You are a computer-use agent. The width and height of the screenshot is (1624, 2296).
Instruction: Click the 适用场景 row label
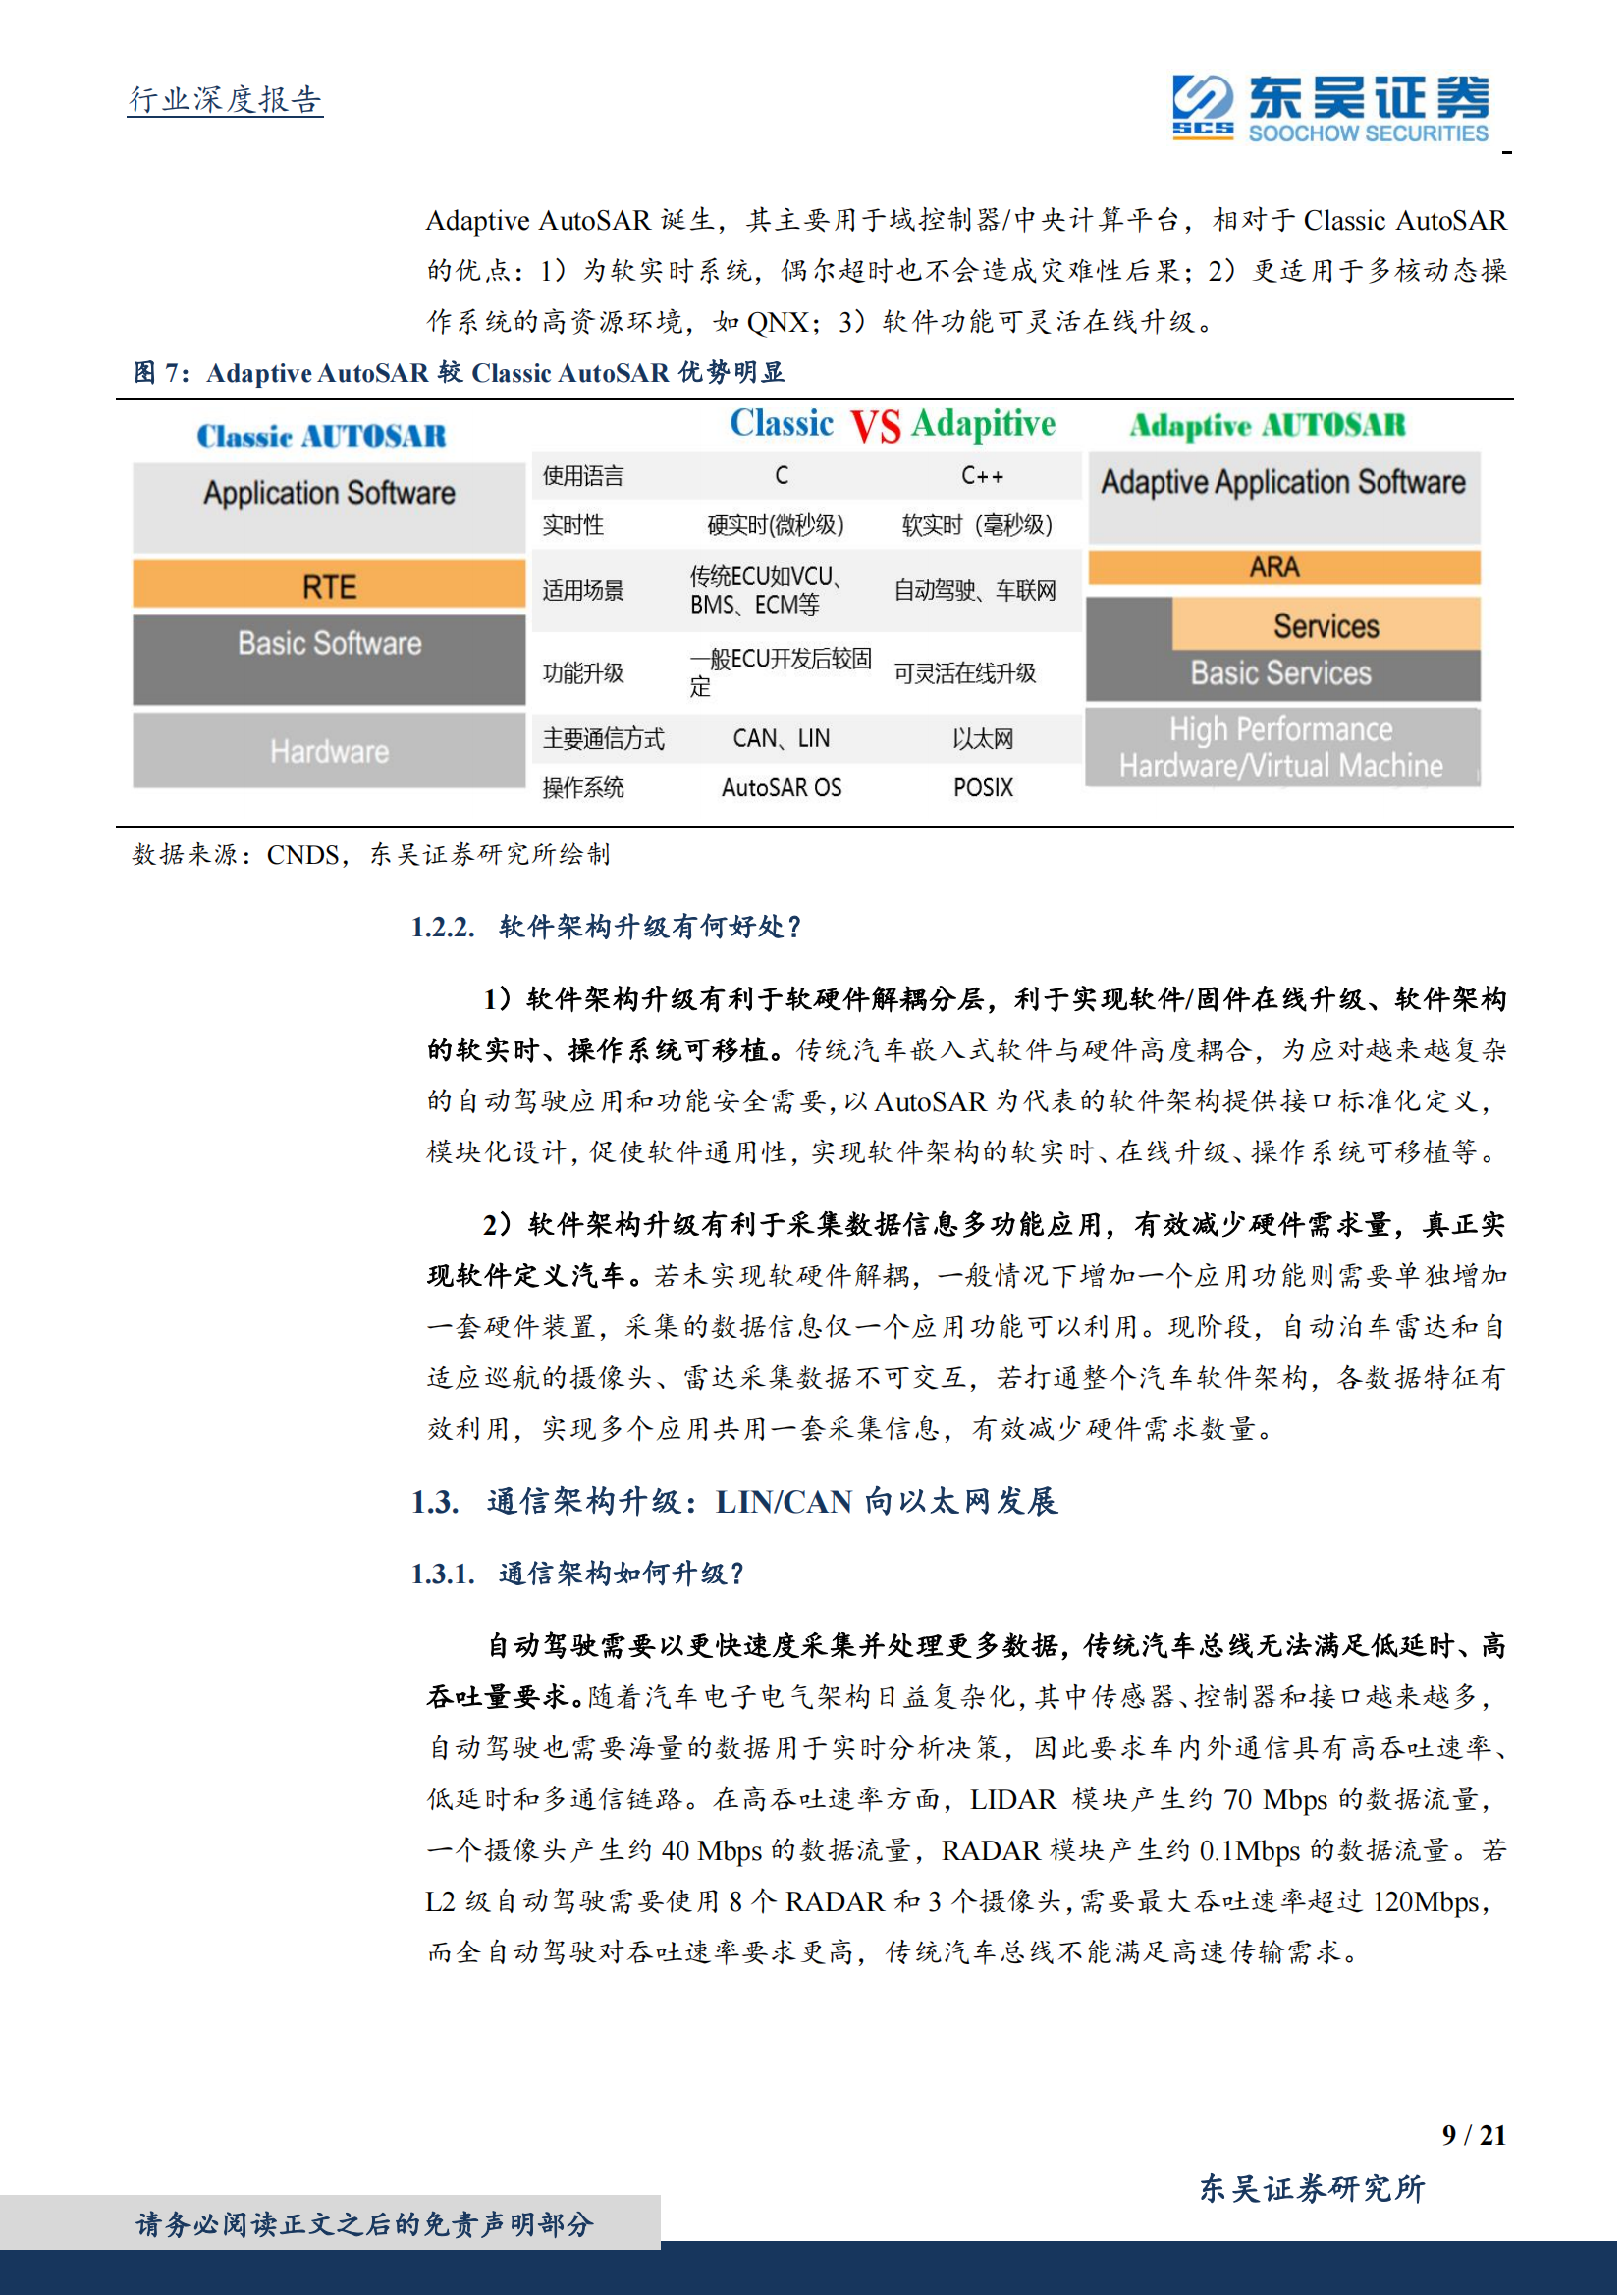pos(583,591)
